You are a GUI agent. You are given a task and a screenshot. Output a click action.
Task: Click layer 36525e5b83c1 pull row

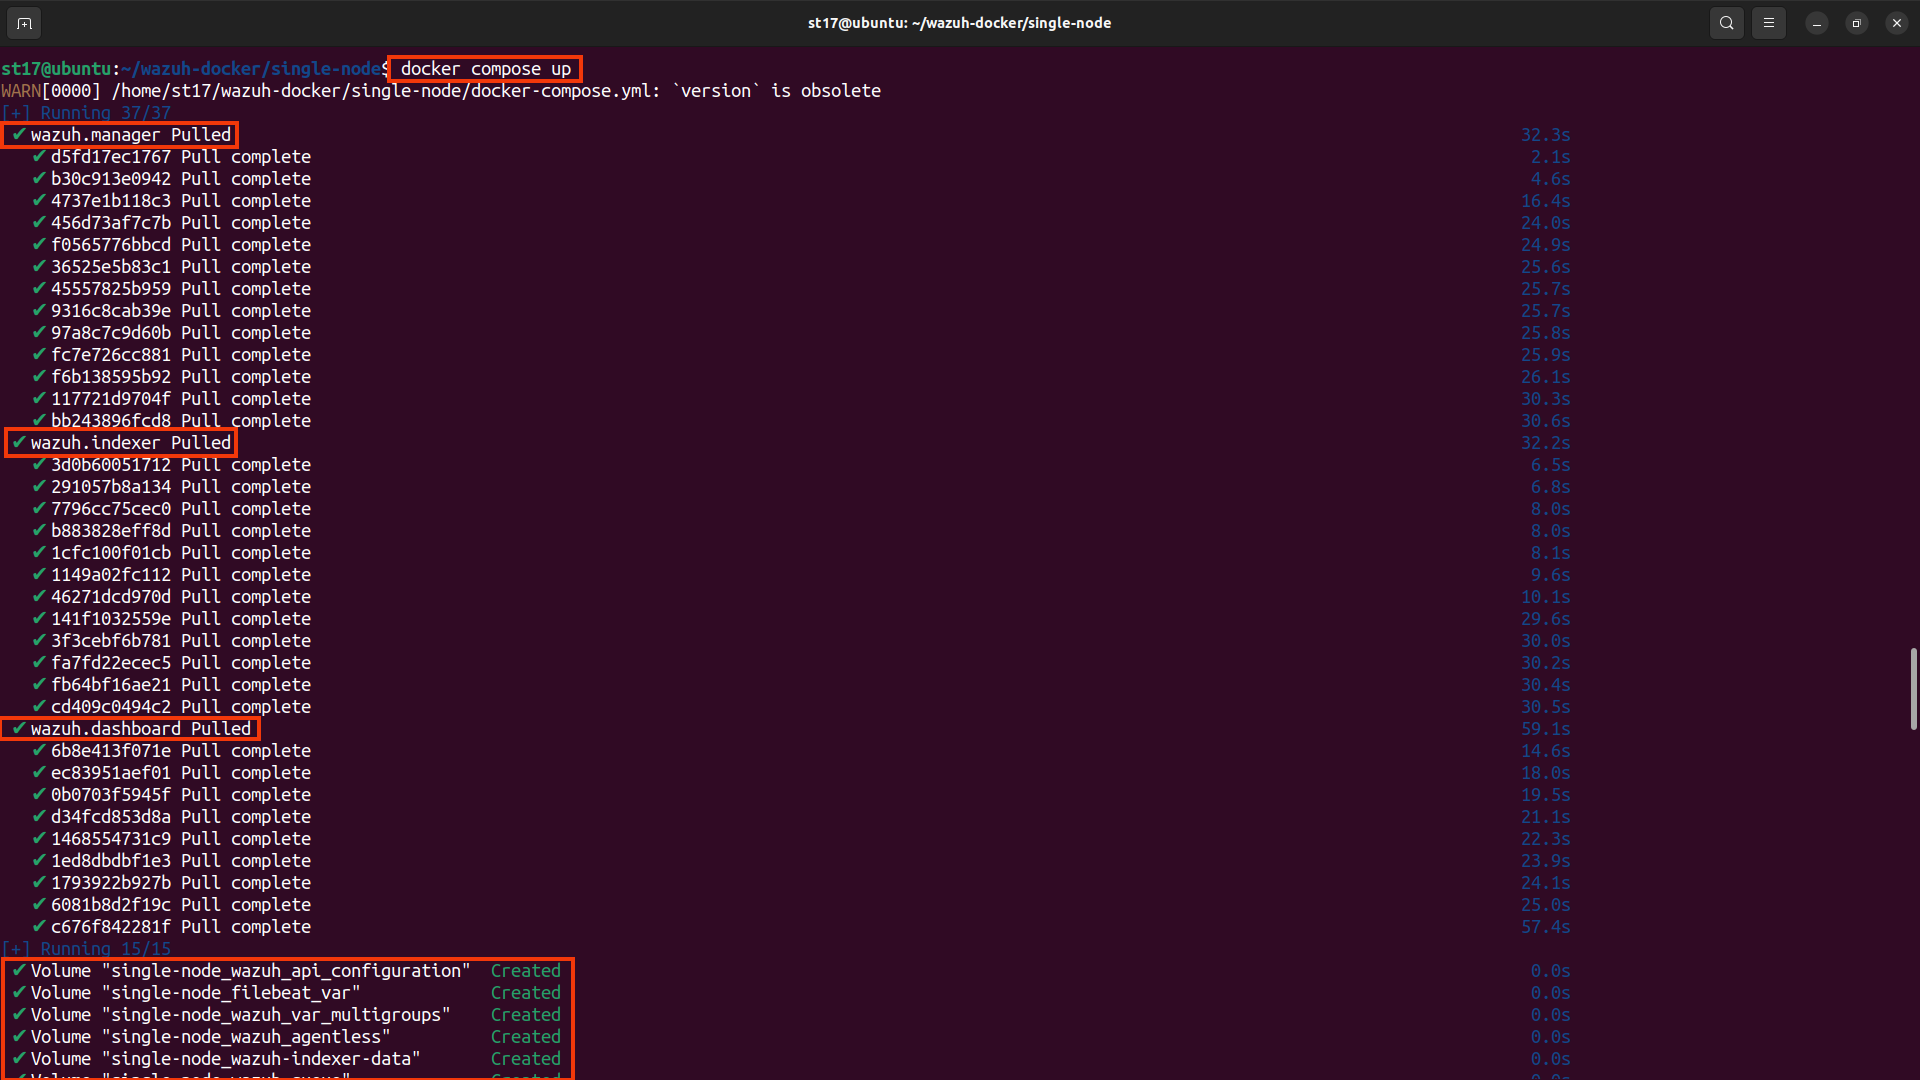pyautogui.click(x=171, y=267)
